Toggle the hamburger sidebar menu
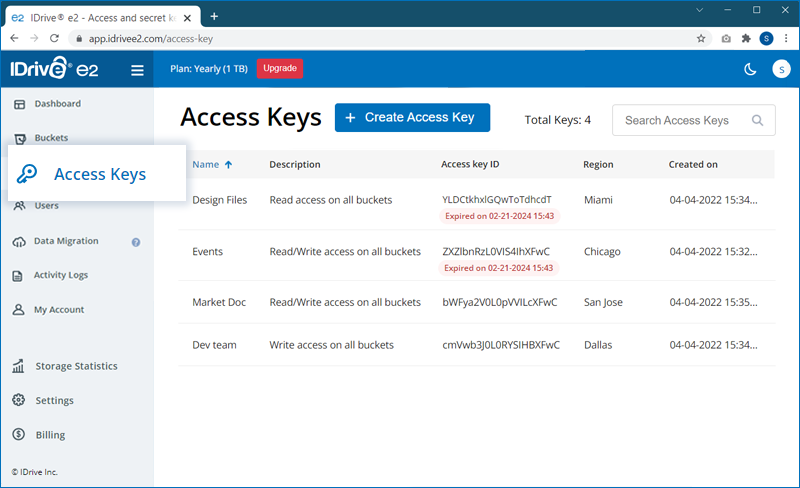The height and width of the screenshot is (488, 800). tap(137, 70)
